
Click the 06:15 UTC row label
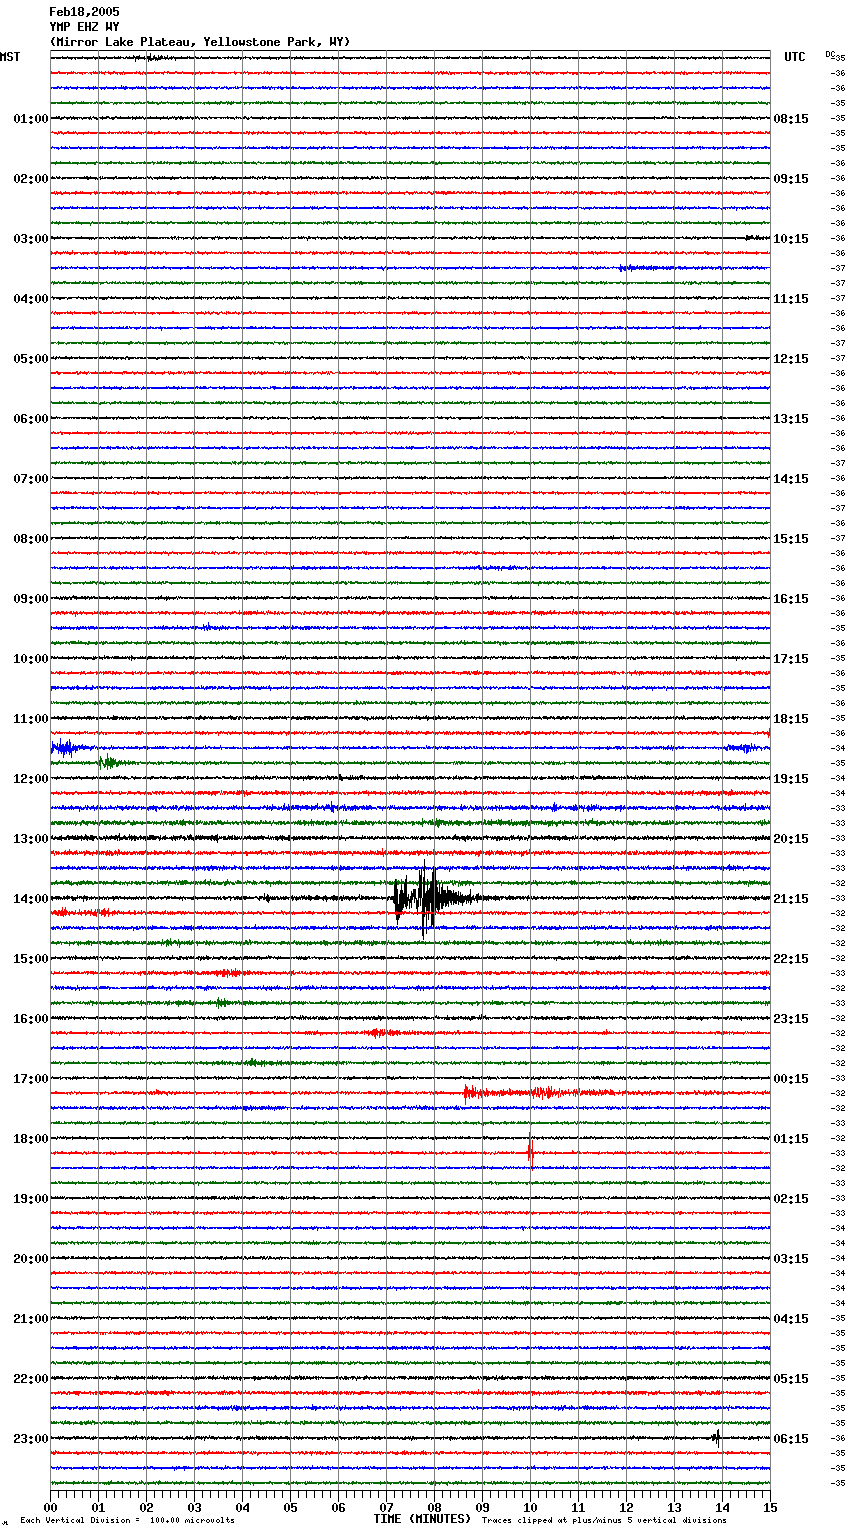click(x=791, y=1439)
